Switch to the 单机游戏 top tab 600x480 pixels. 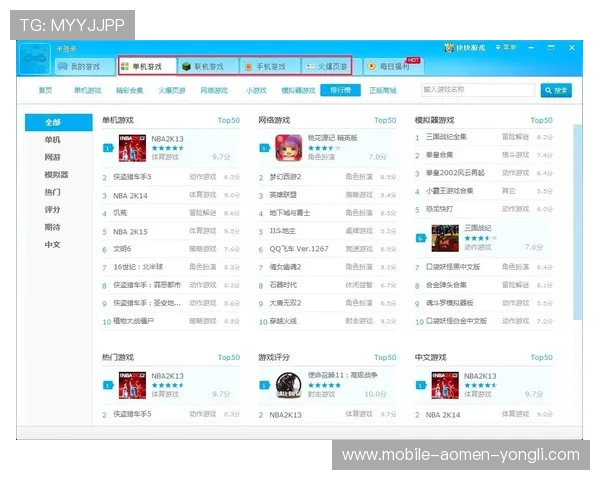[x=147, y=67]
